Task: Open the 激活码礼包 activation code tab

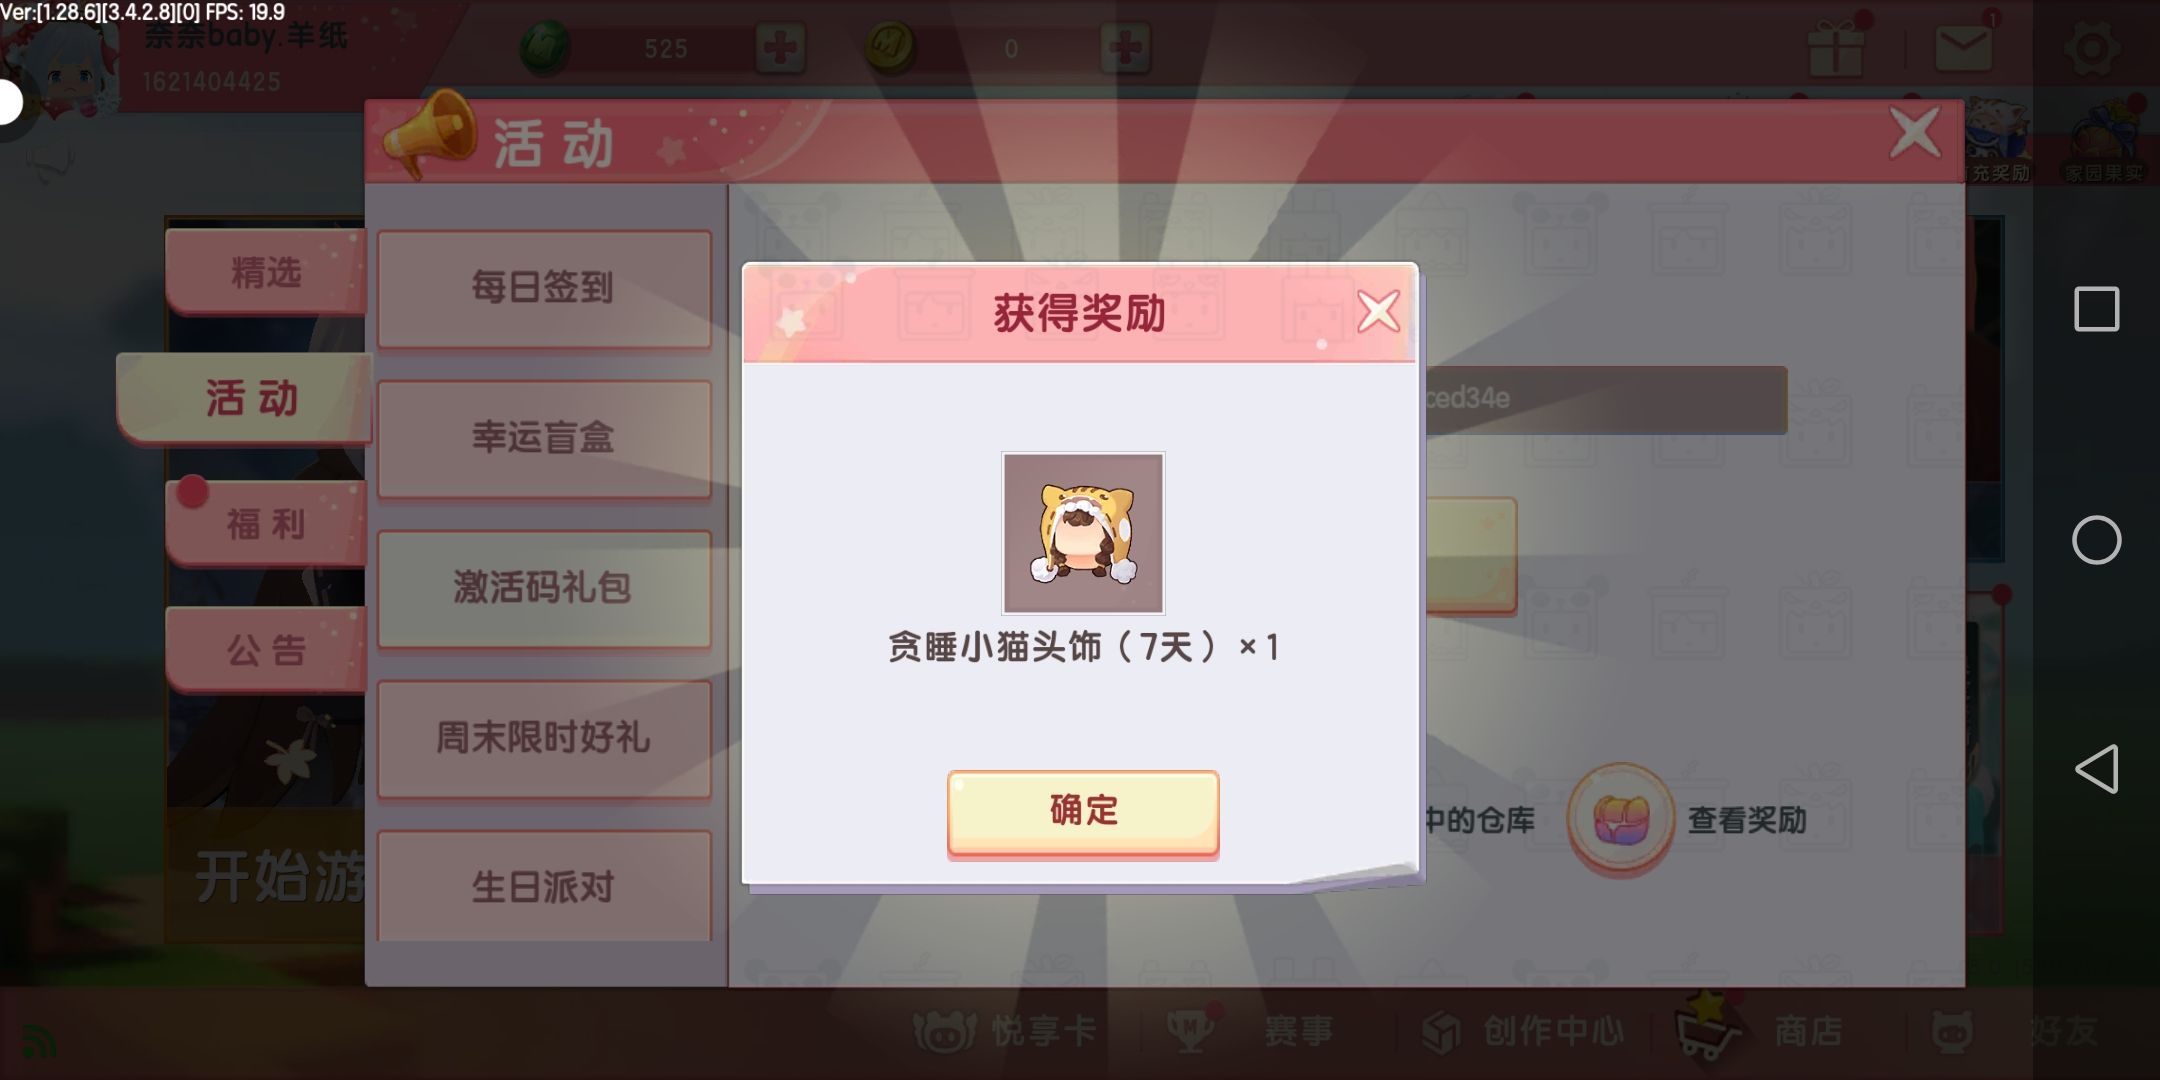Action: 544,588
